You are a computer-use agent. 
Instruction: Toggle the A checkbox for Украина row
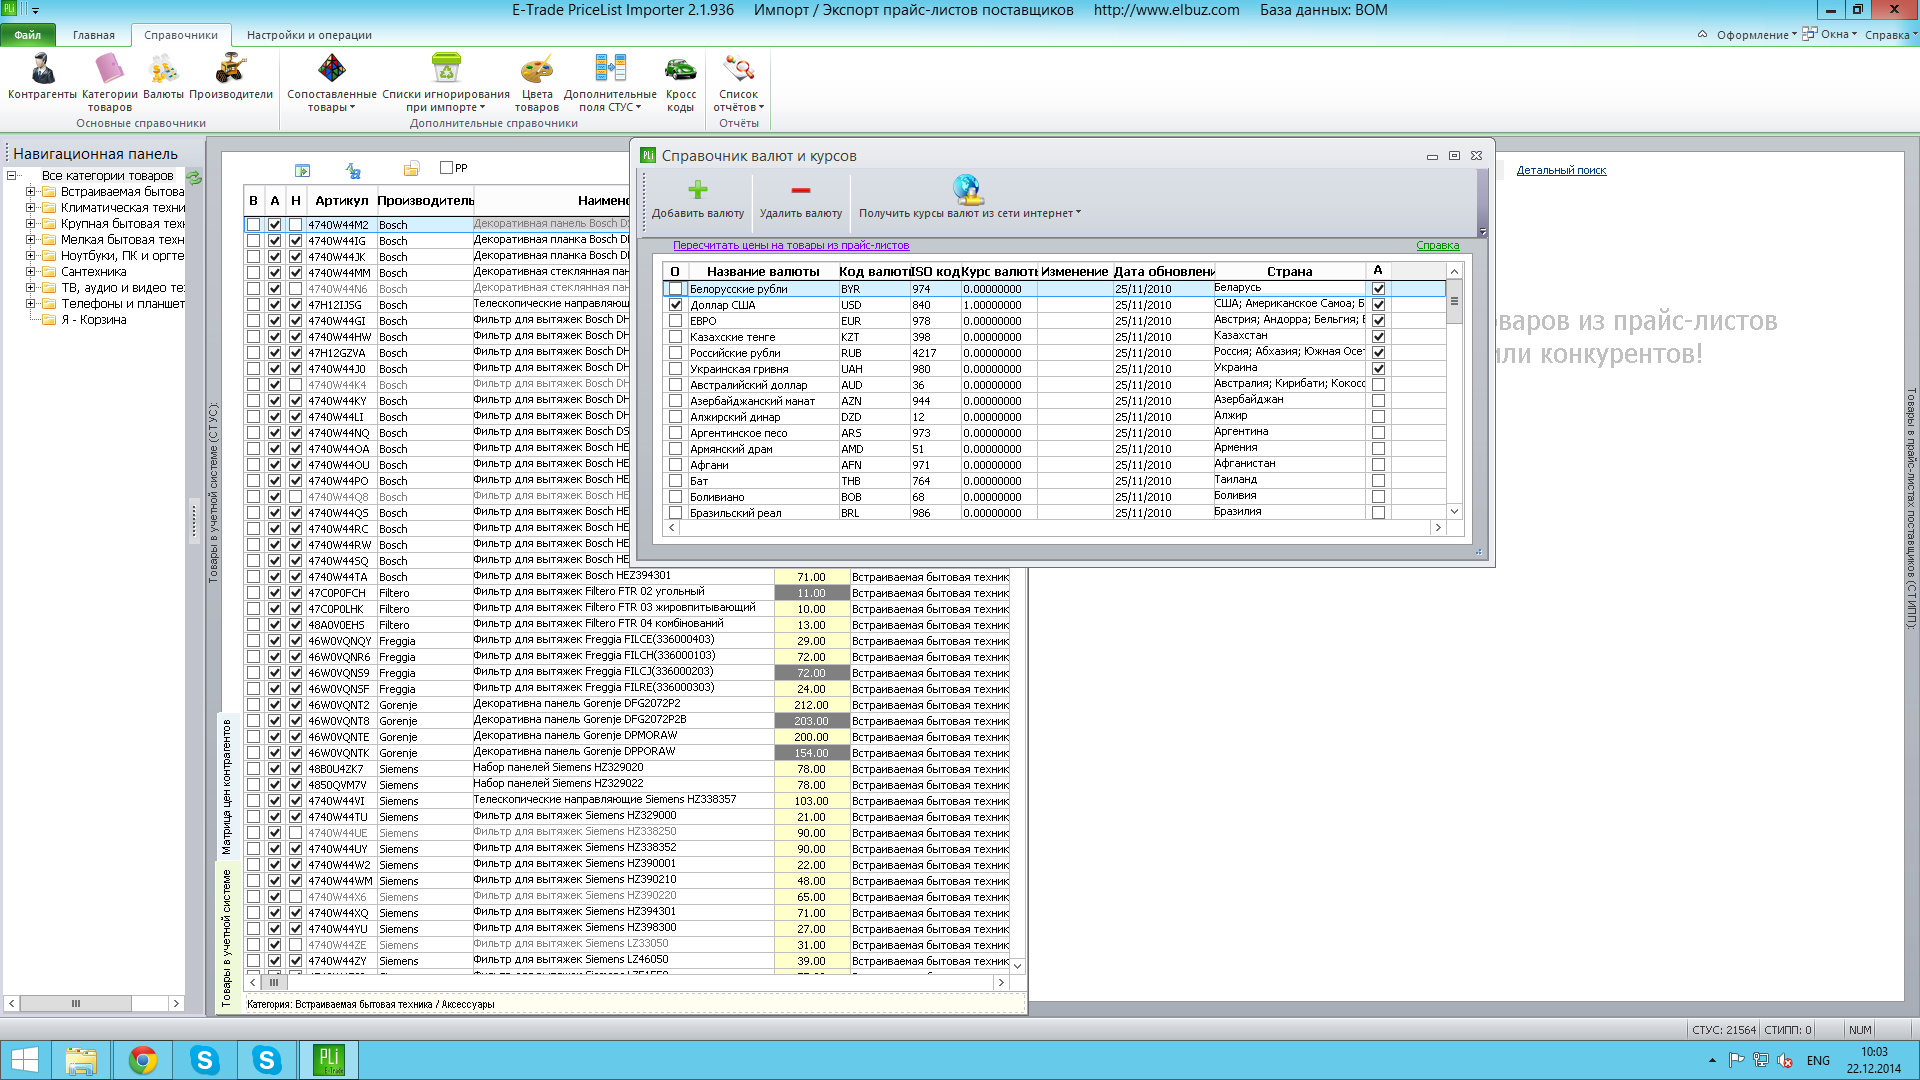click(x=1378, y=369)
